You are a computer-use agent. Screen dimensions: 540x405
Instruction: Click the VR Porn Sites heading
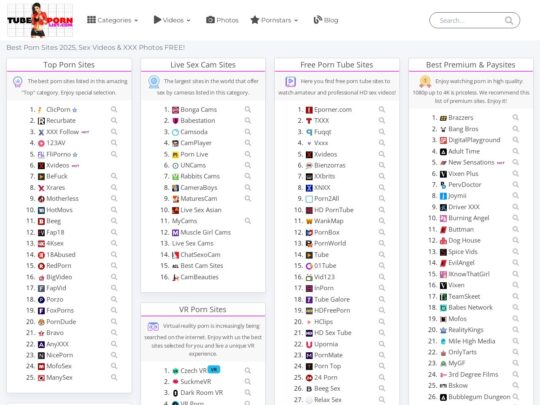[203, 309]
